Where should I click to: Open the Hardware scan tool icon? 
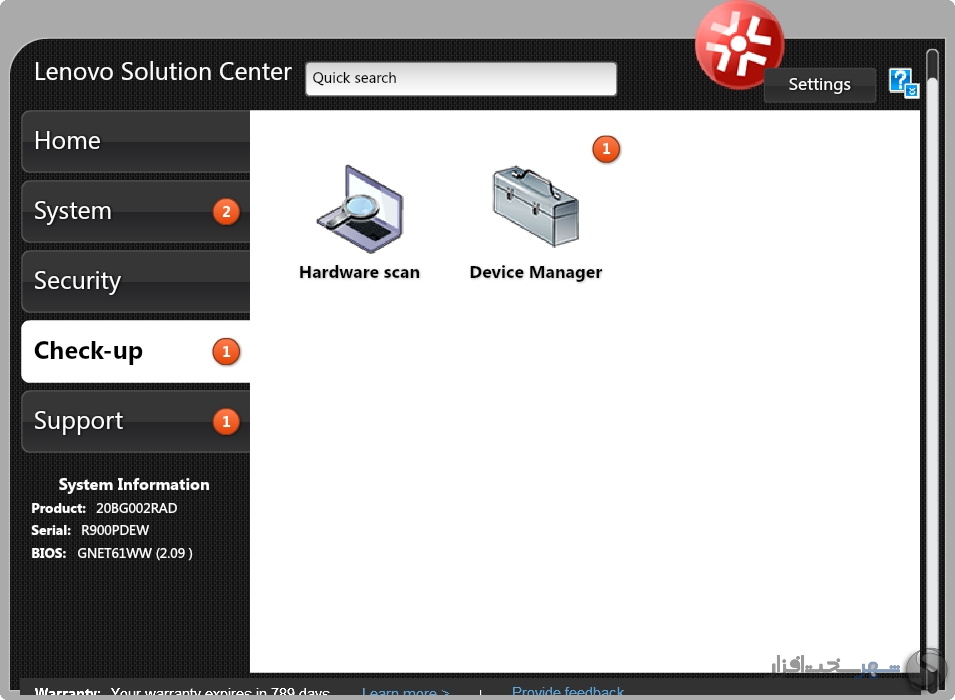click(x=359, y=208)
